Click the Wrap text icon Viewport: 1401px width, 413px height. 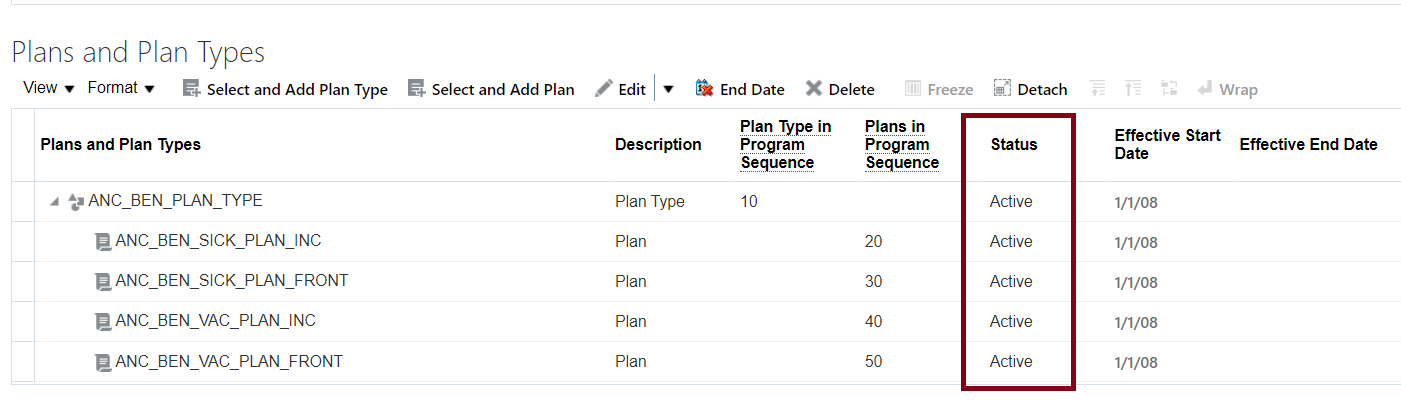[x=1205, y=89]
